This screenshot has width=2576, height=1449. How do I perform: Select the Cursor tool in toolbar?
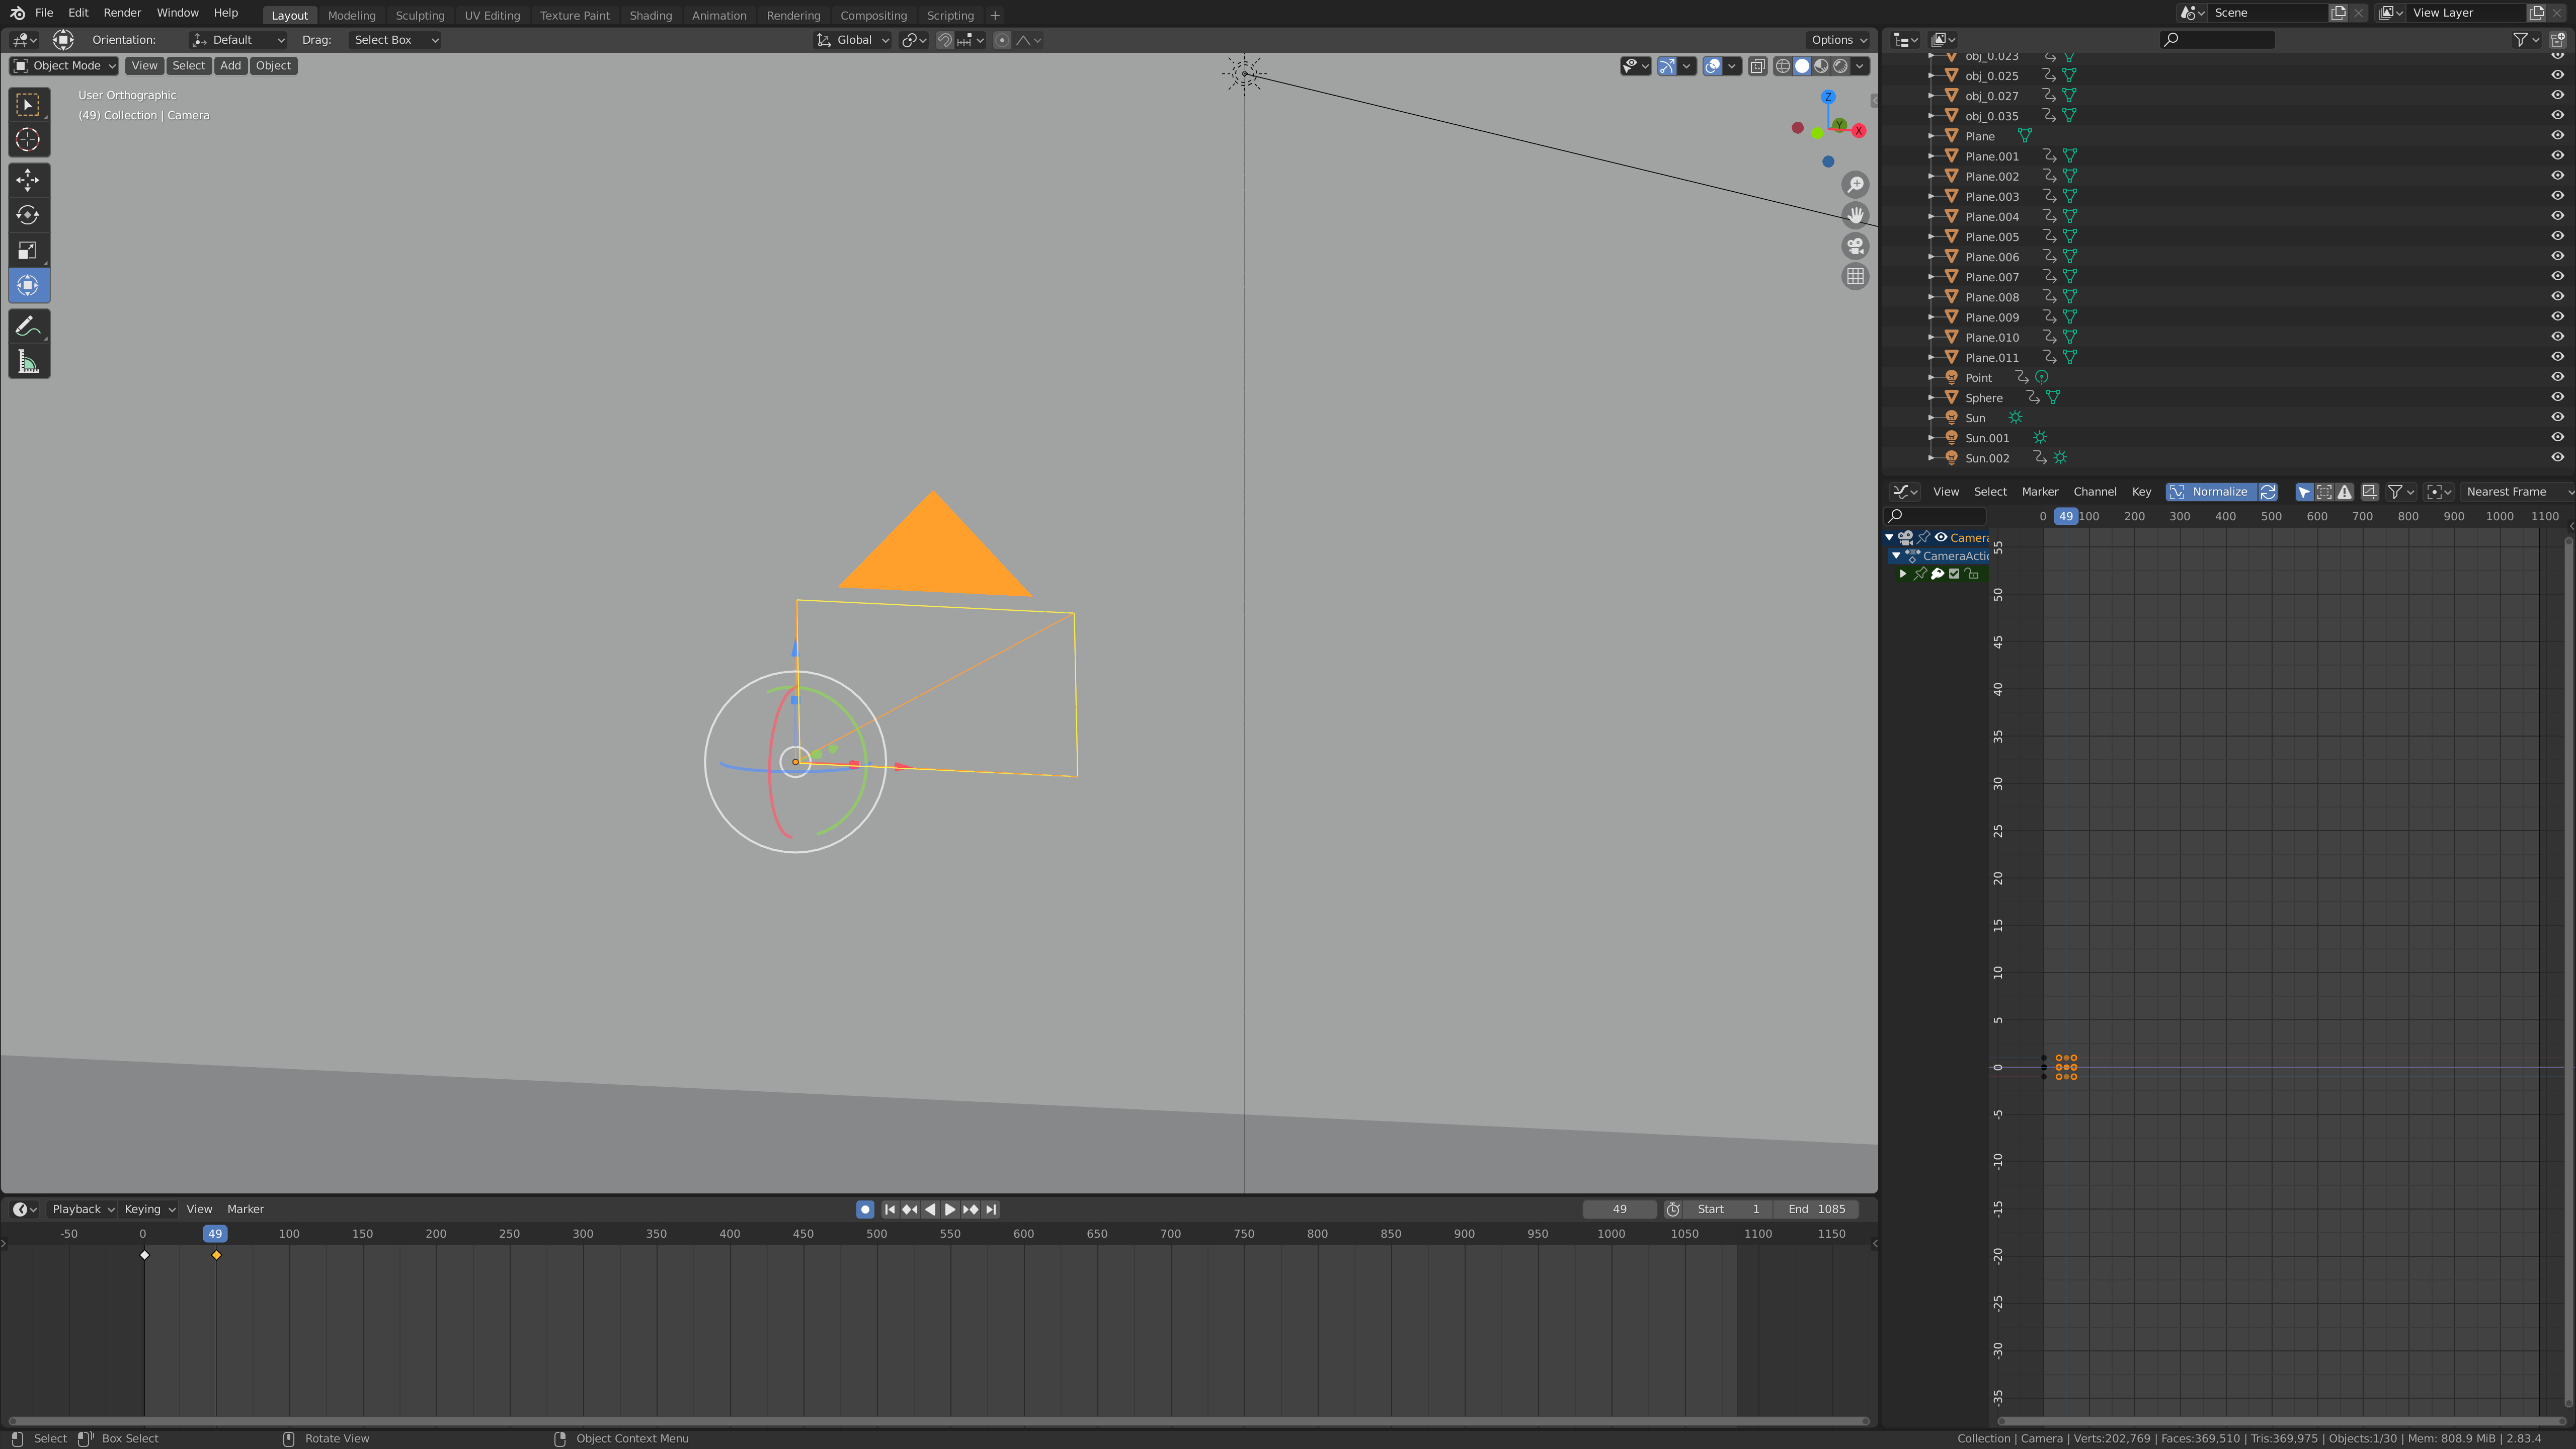coord(28,140)
